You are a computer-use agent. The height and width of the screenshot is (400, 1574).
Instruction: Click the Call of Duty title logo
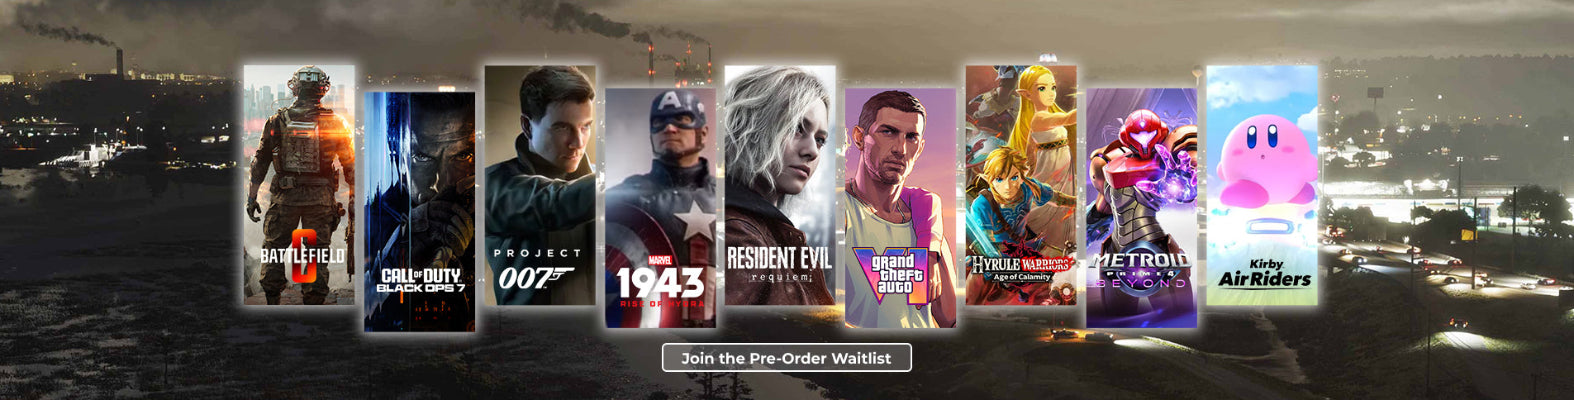click(x=420, y=280)
